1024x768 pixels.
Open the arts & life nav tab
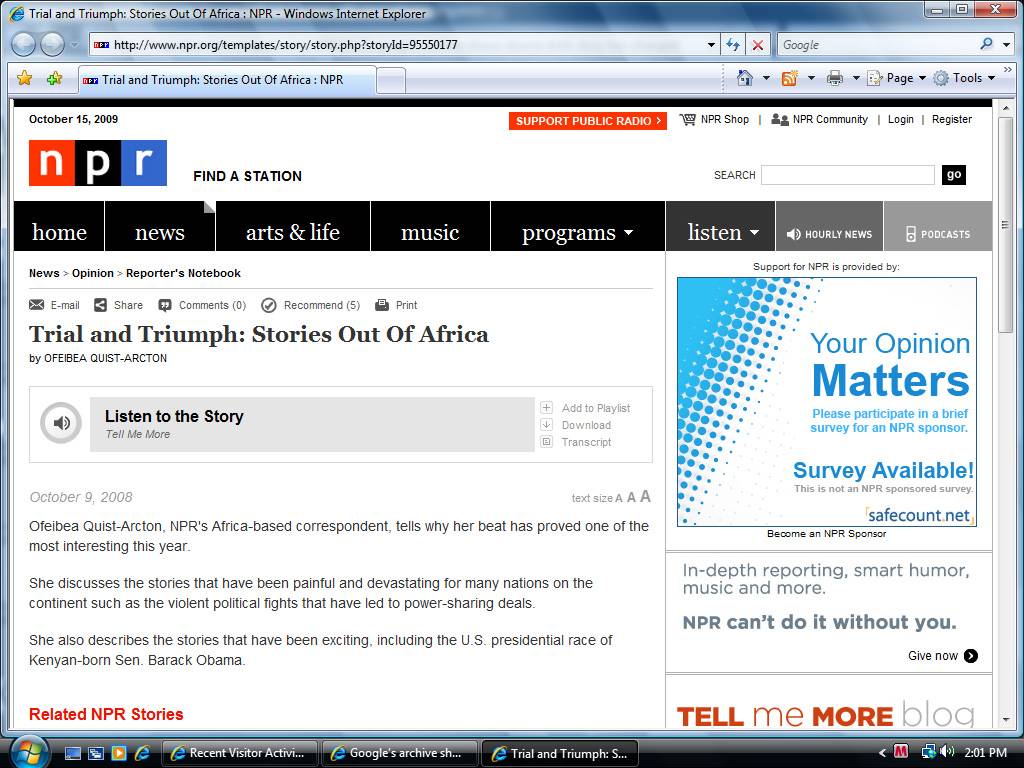tap(293, 232)
